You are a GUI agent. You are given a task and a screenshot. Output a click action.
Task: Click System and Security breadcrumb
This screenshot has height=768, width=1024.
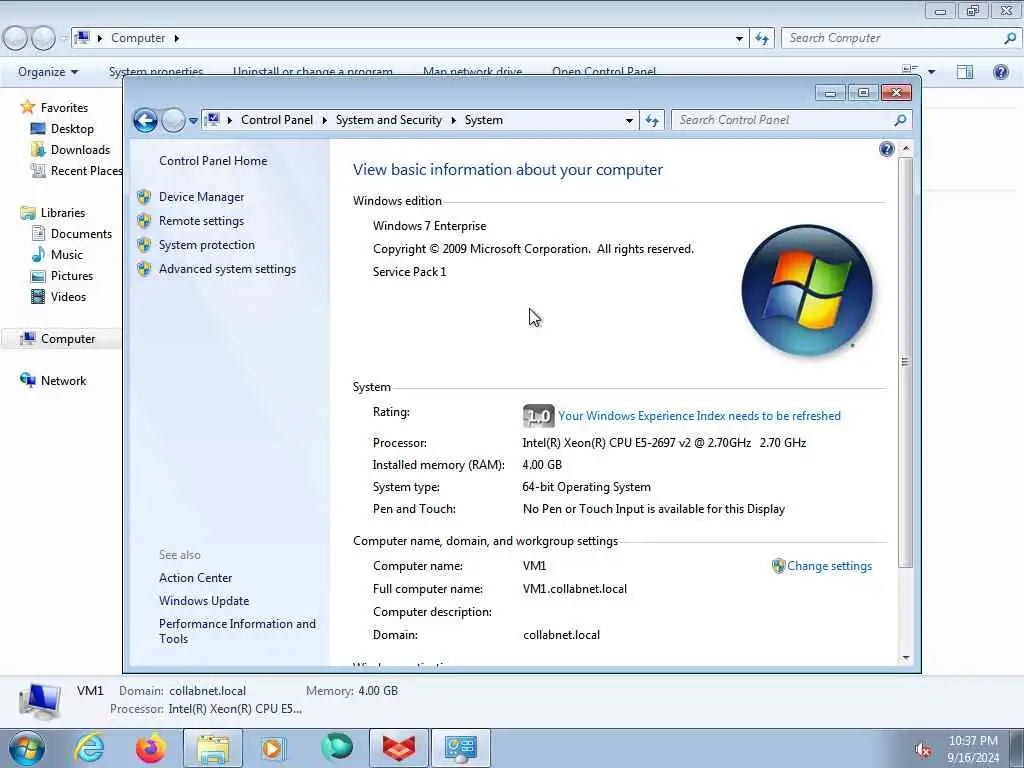(x=389, y=120)
